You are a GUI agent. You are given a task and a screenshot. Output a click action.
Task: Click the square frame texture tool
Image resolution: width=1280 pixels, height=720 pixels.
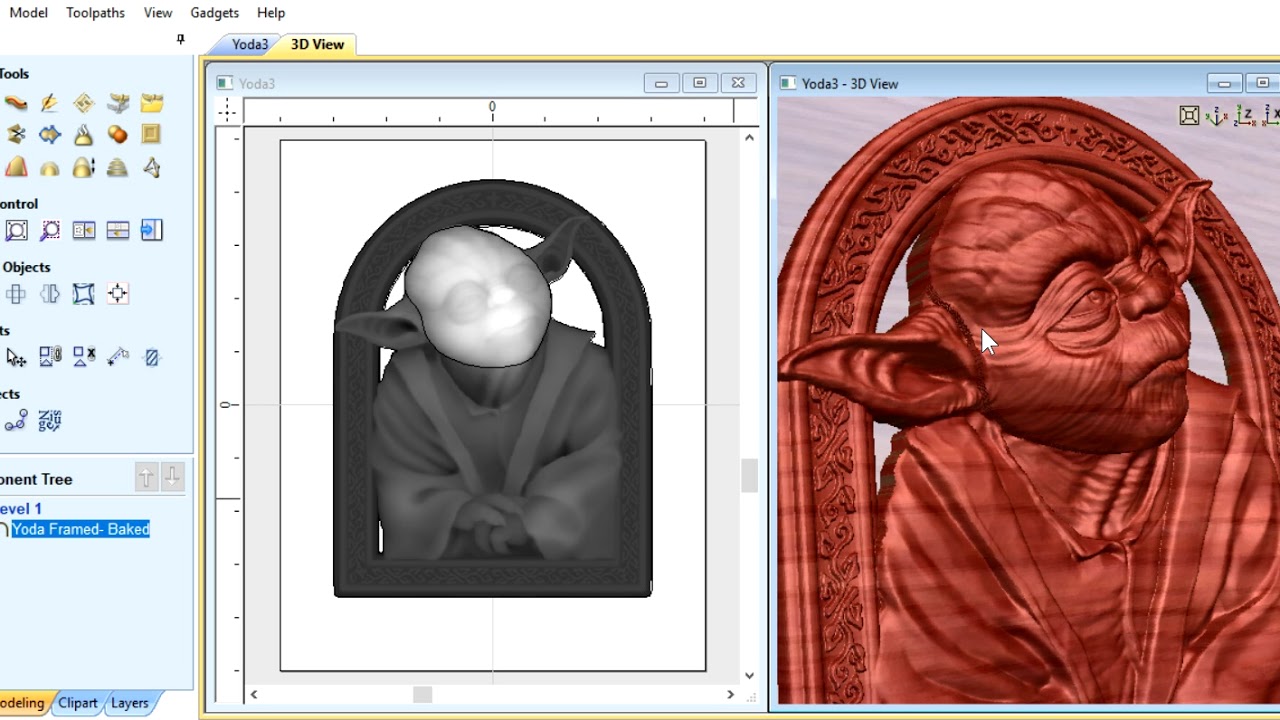152,134
